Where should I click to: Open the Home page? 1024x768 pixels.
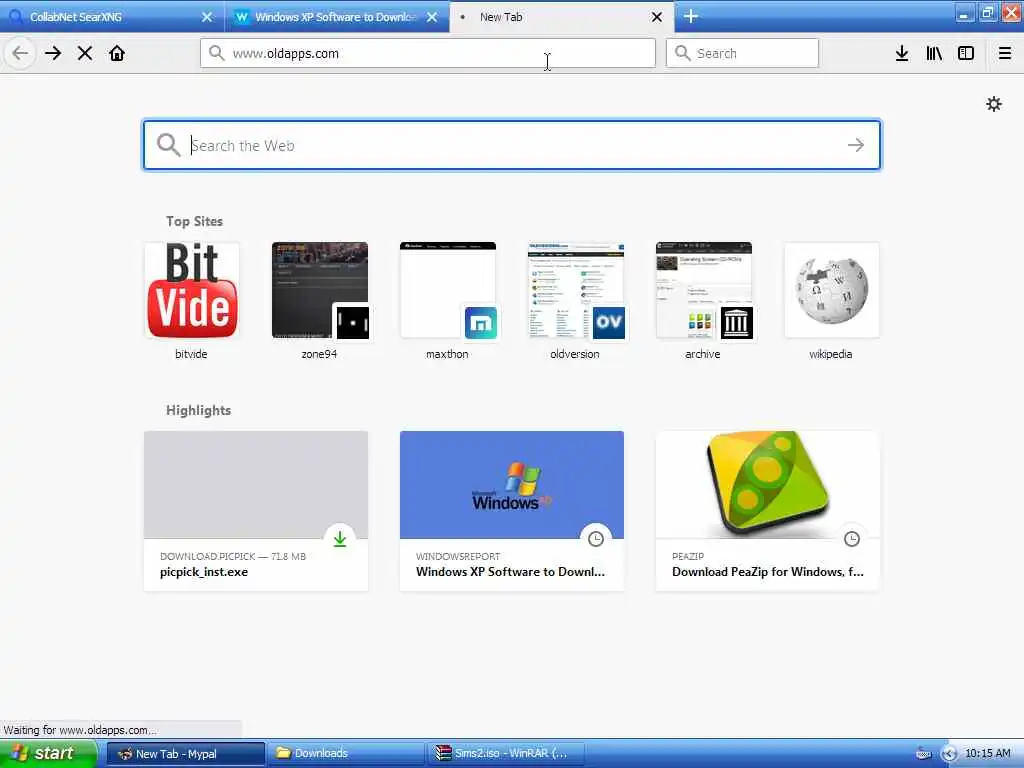(117, 53)
